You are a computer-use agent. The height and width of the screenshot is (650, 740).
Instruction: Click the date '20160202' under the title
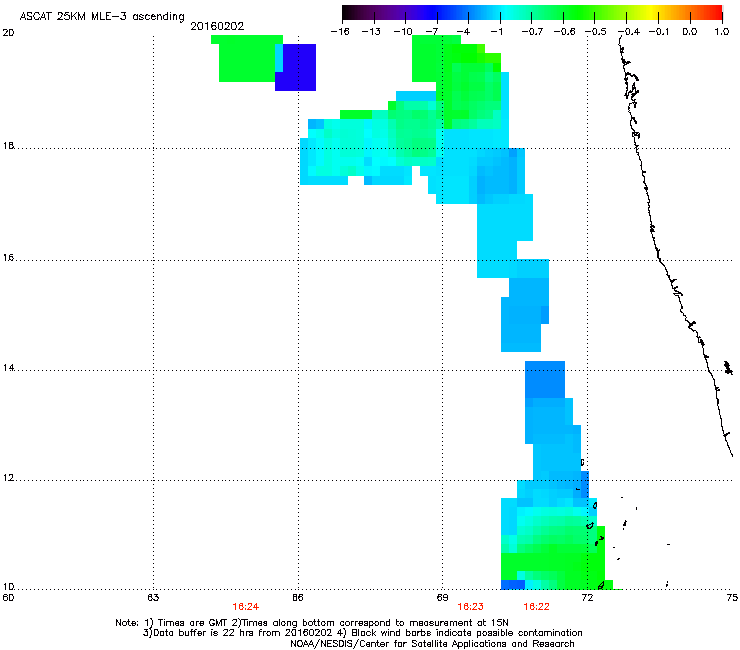click(x=217, y=26)
